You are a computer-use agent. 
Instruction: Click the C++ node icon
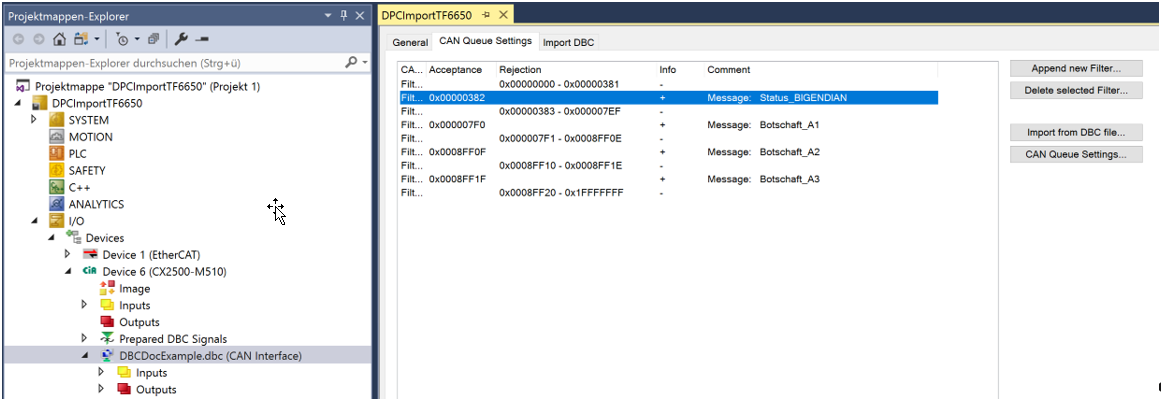56,187
